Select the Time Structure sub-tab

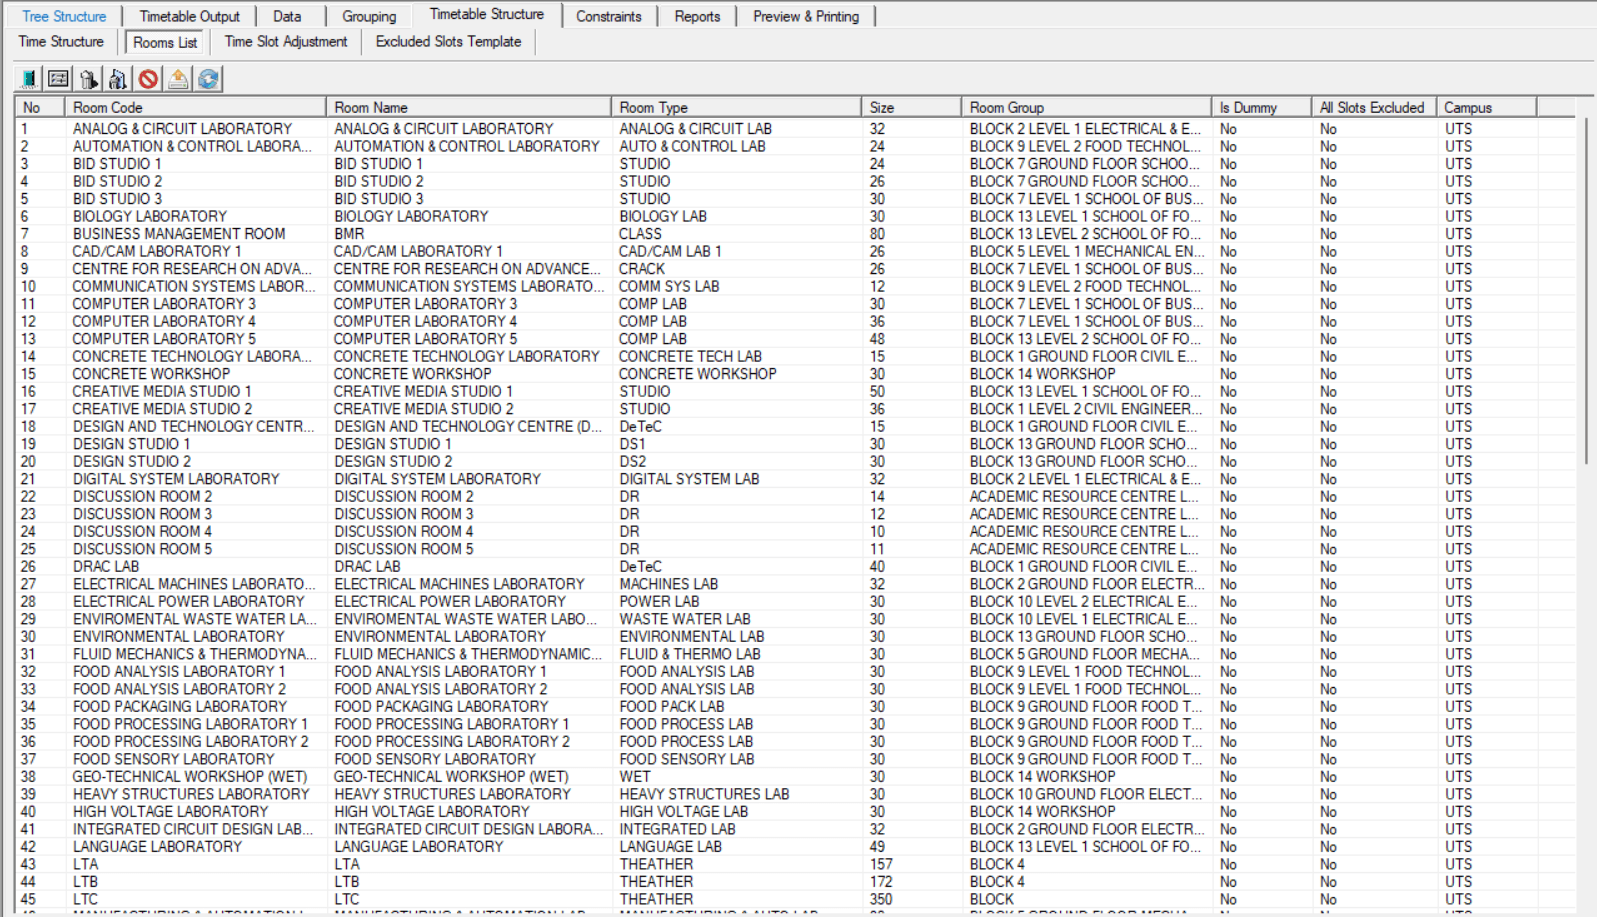click(x=61, y=41)
